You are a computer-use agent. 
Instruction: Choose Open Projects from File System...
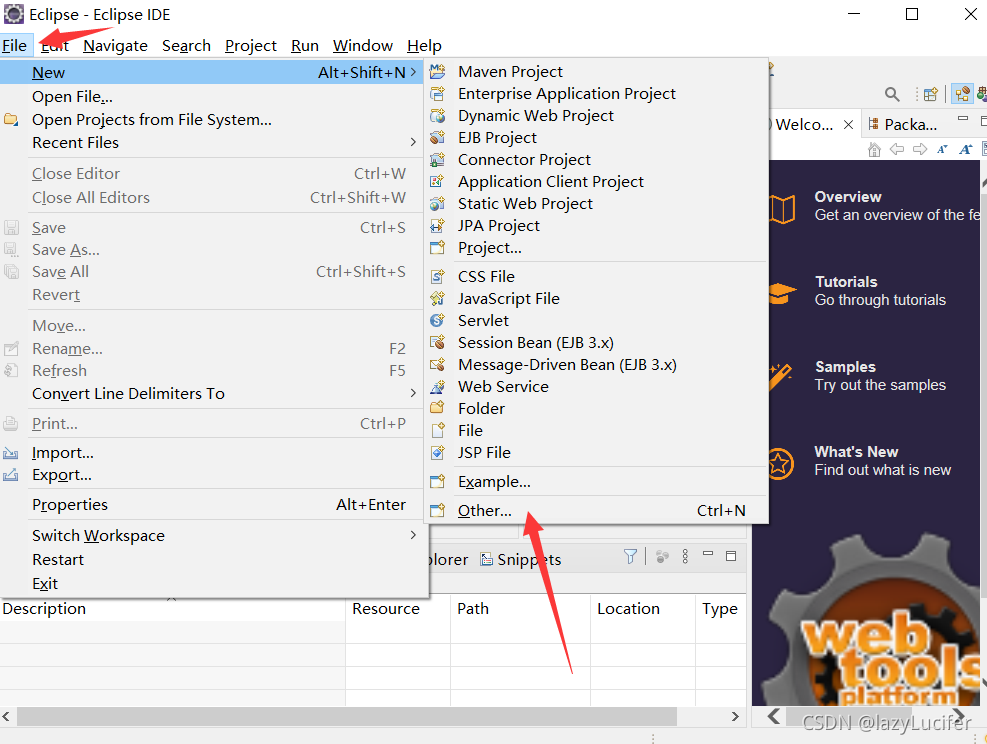(x=214, y=120)
